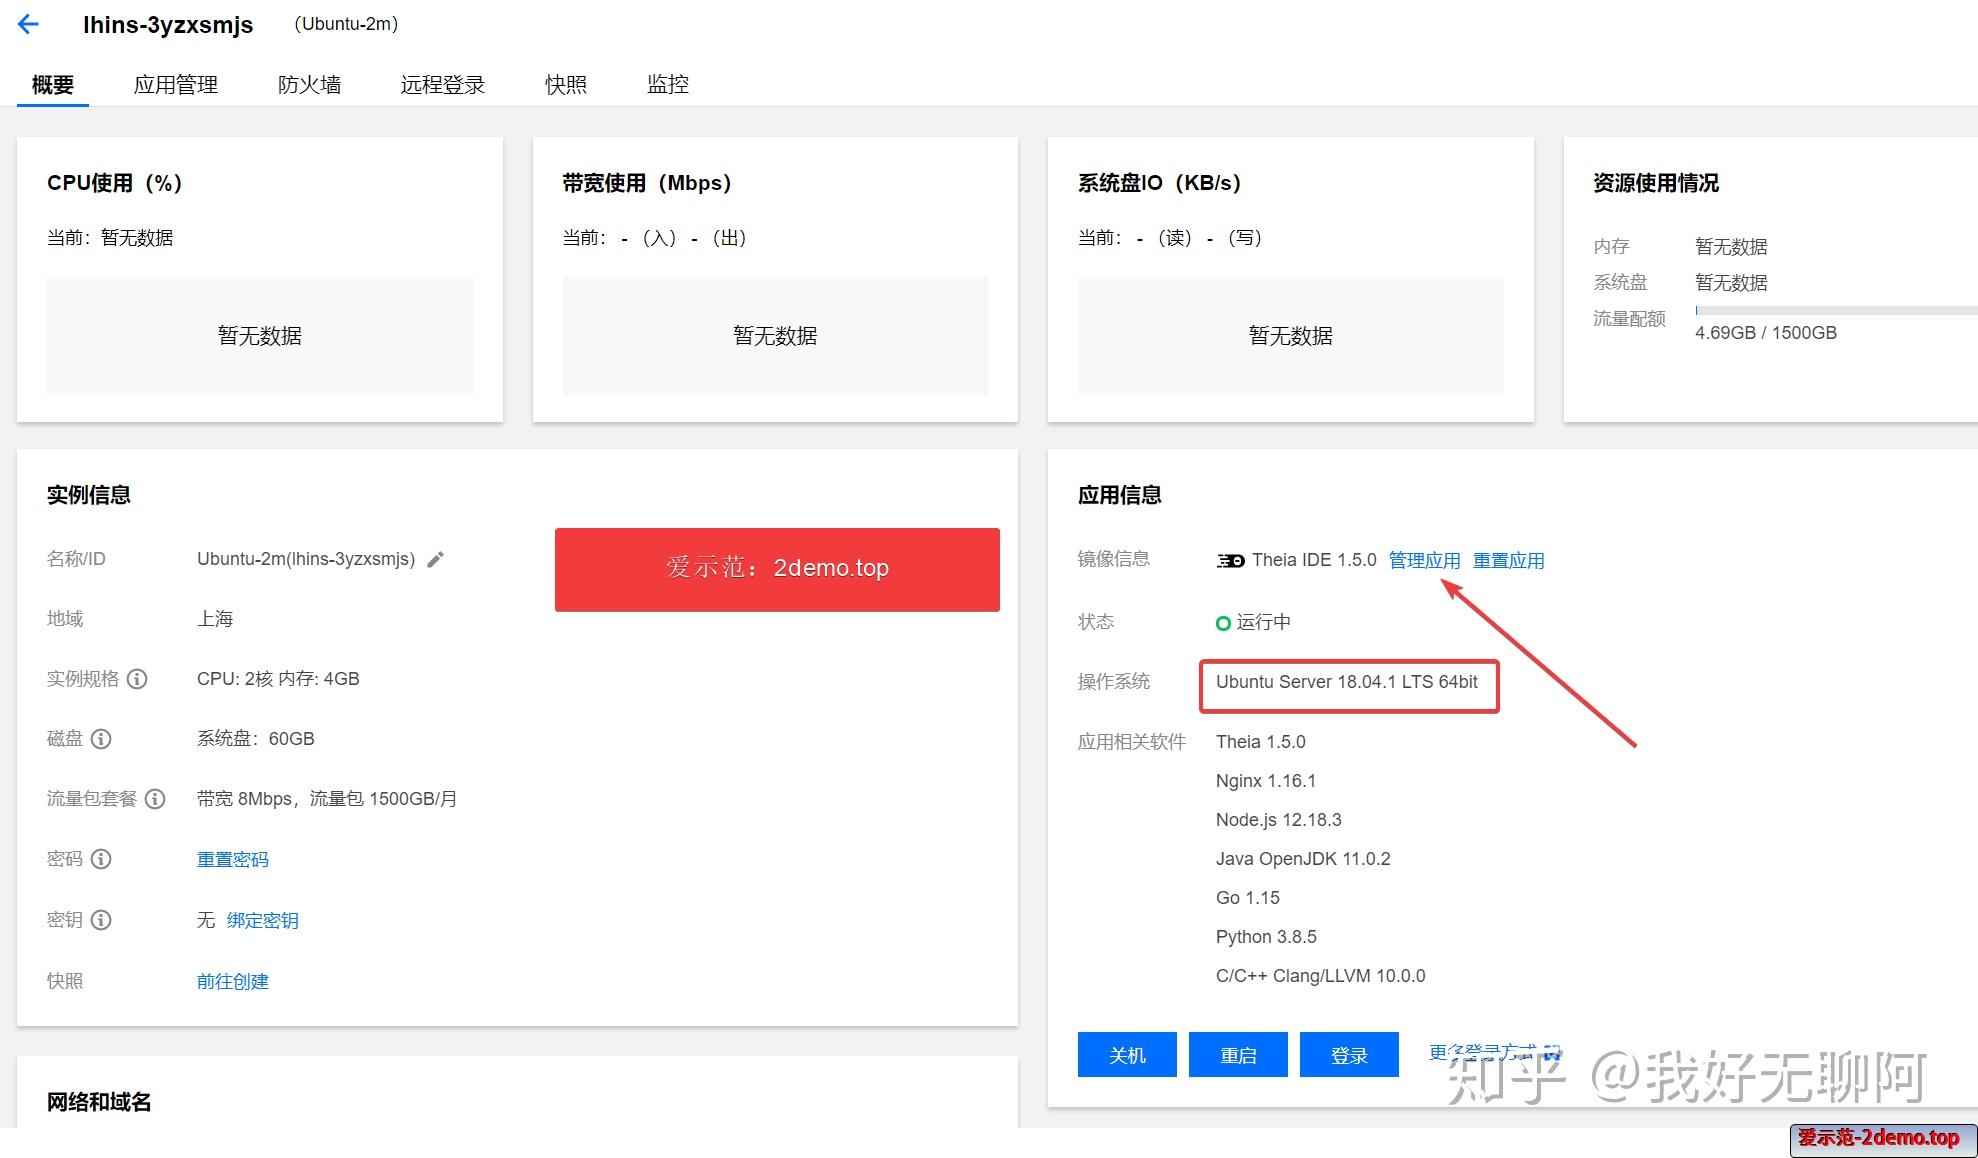This screenshot has height=1158, width=1978.
Task: Click the Theia IDE image icon in 镜像信息
Action: 1231,559
